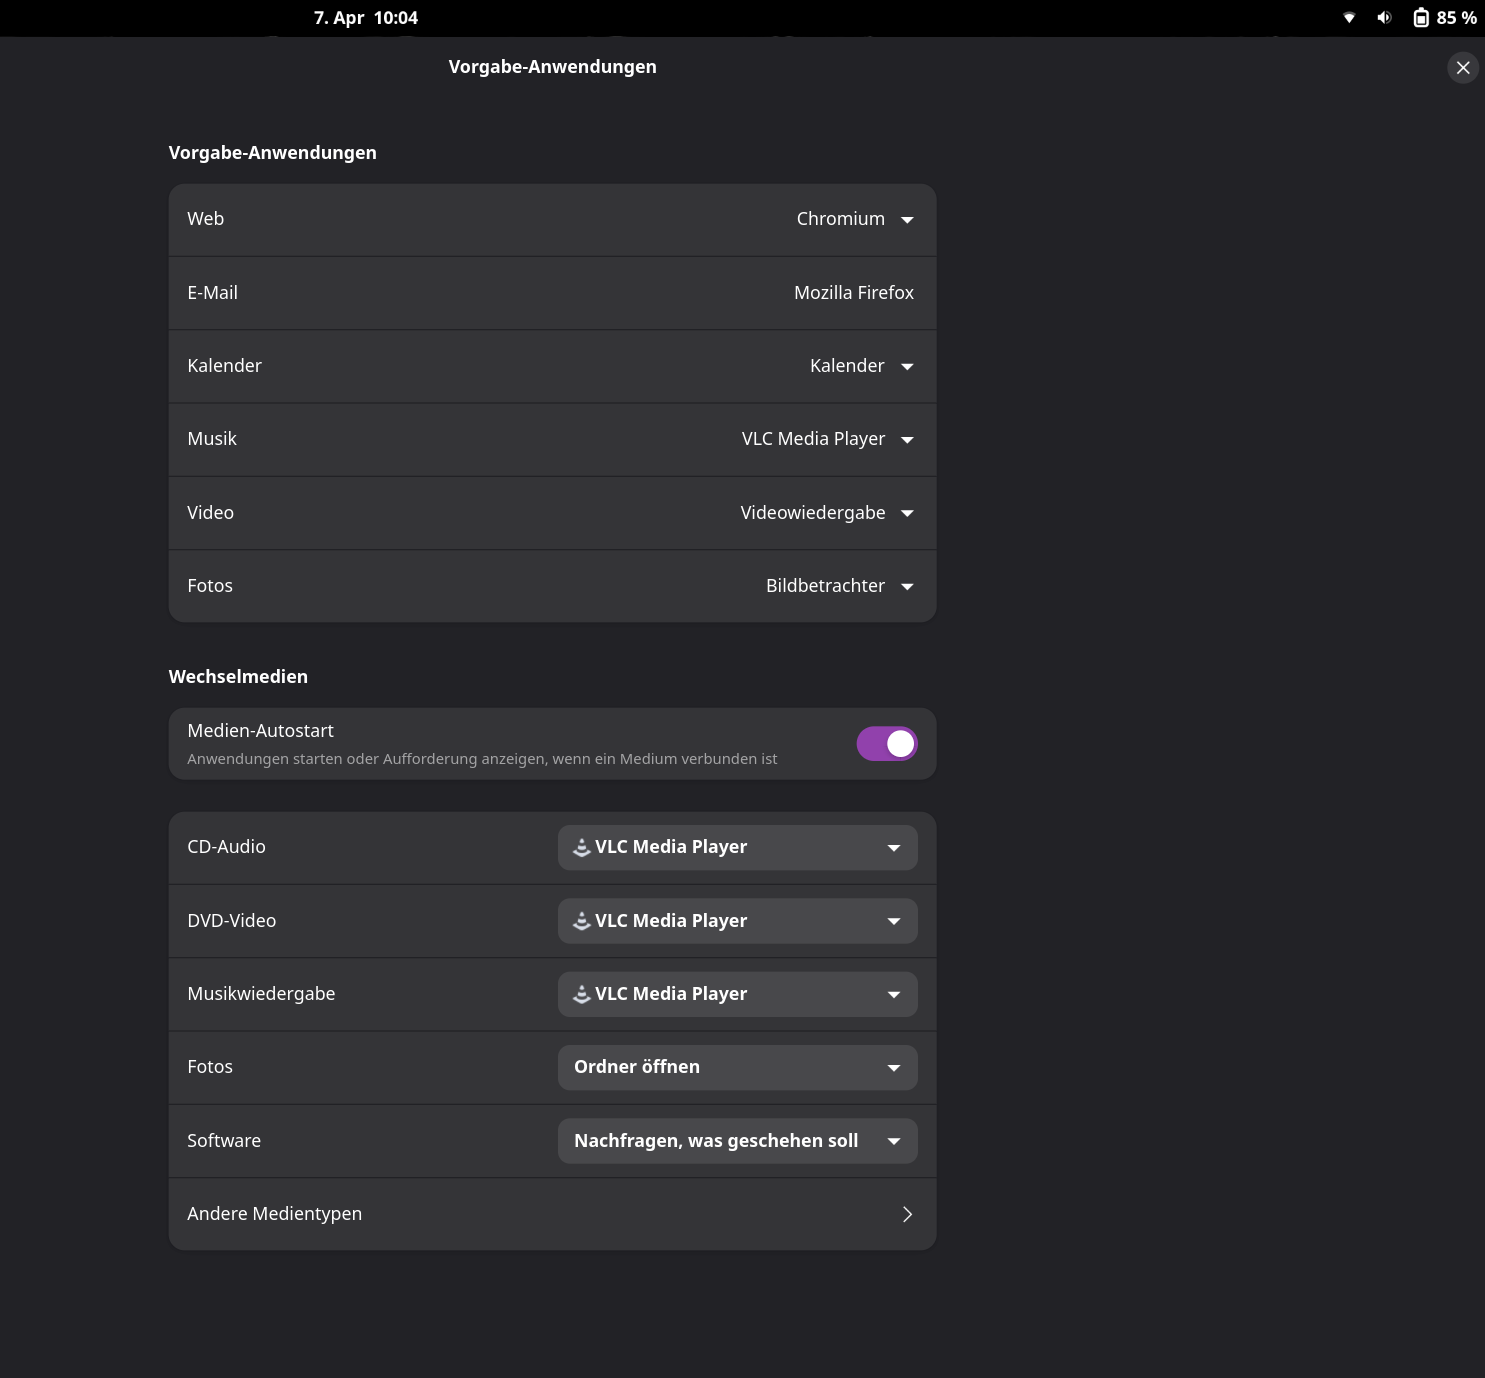Close the Vorgabe-Anwendungen dialog with X
The image size is (1485, 1378).
[x=1462, y=68]
